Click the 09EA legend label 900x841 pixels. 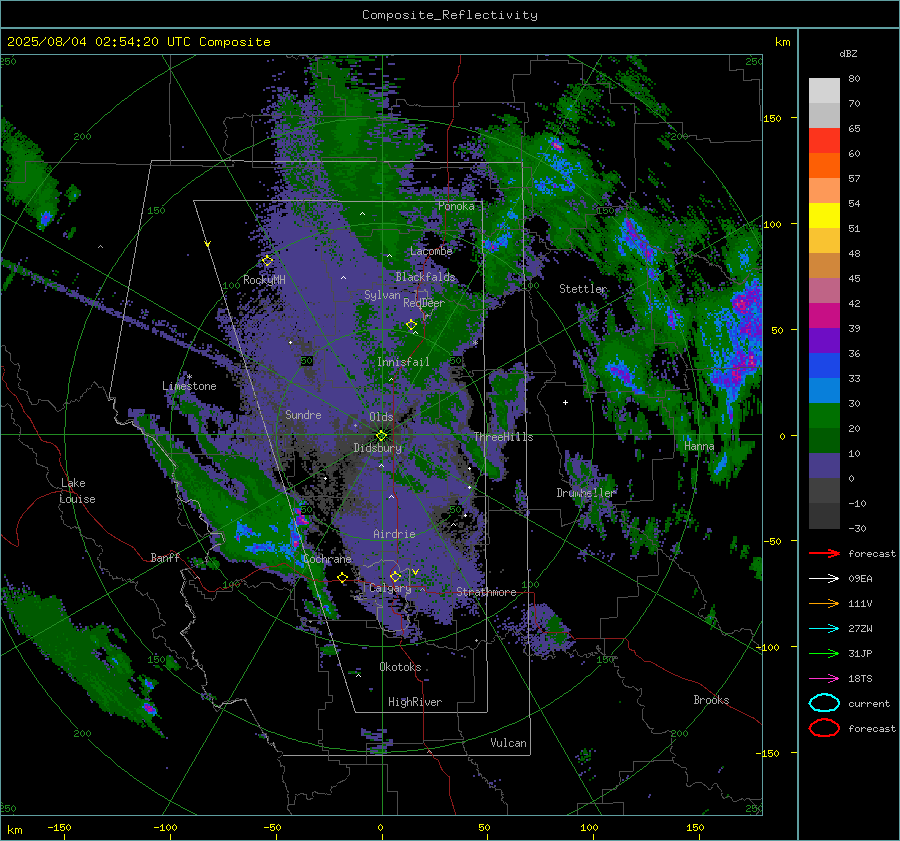click(860, 579)
